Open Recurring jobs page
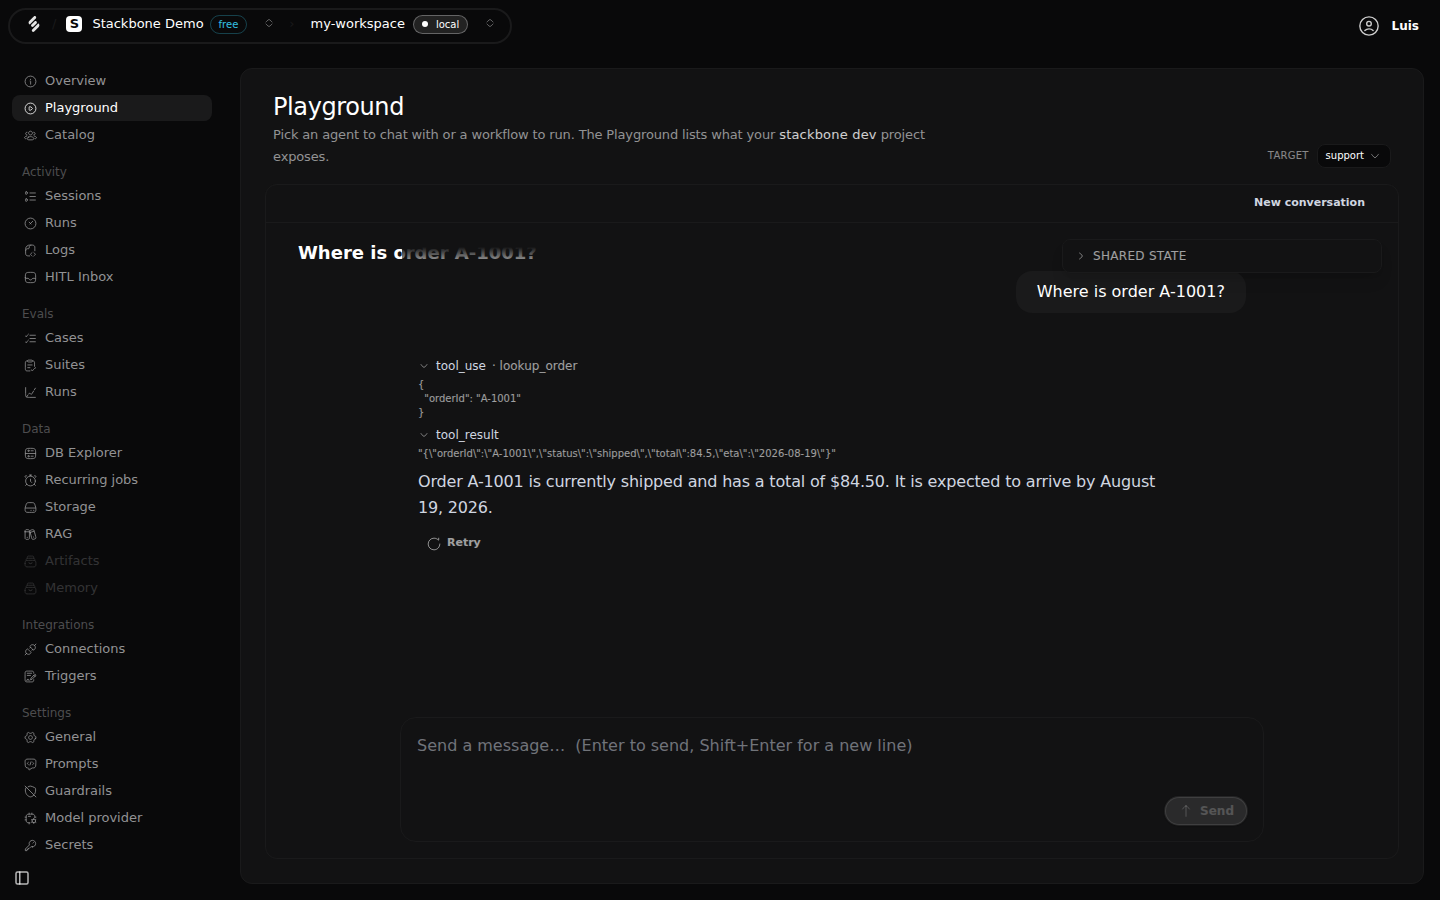The width and height of the screenshot is (1440, 900). pos(112,480)
